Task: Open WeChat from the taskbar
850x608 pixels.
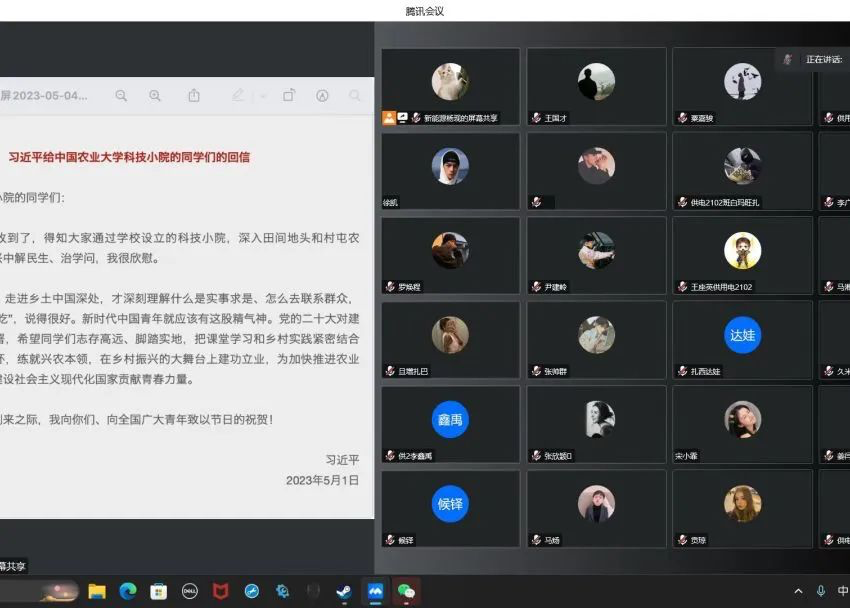Action: (x=404, y=592)
